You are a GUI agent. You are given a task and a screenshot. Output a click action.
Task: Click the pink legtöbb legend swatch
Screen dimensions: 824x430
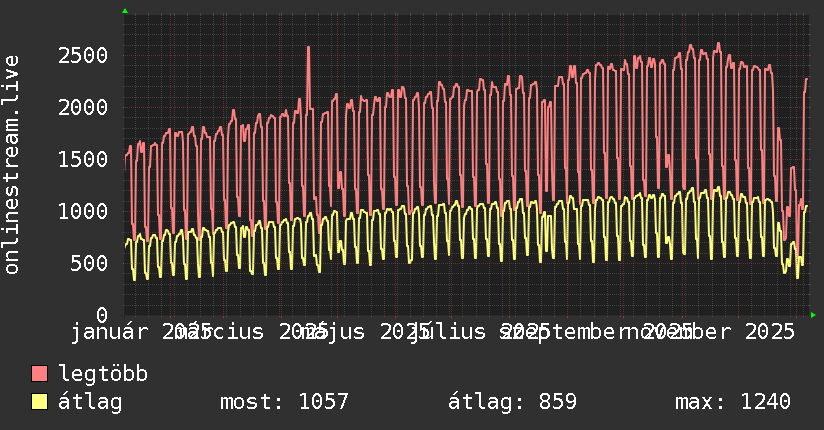(39, 373)
